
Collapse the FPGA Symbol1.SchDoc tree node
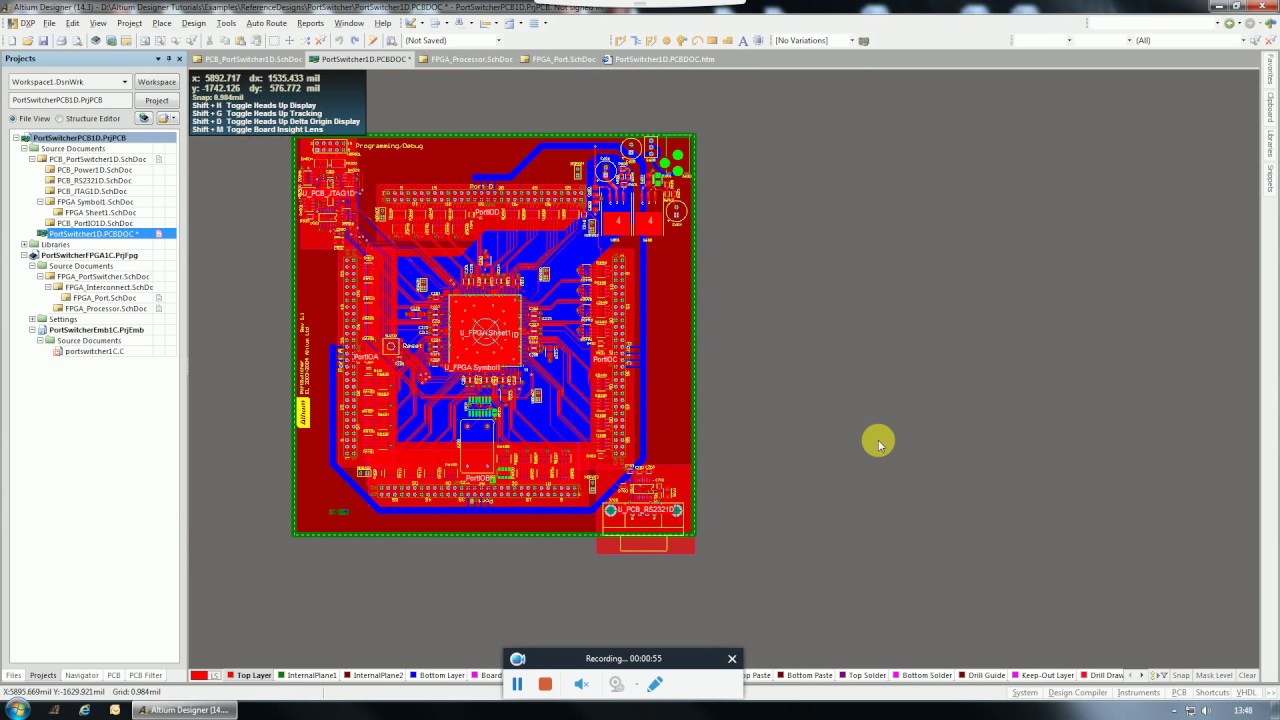tap(40, 202)
